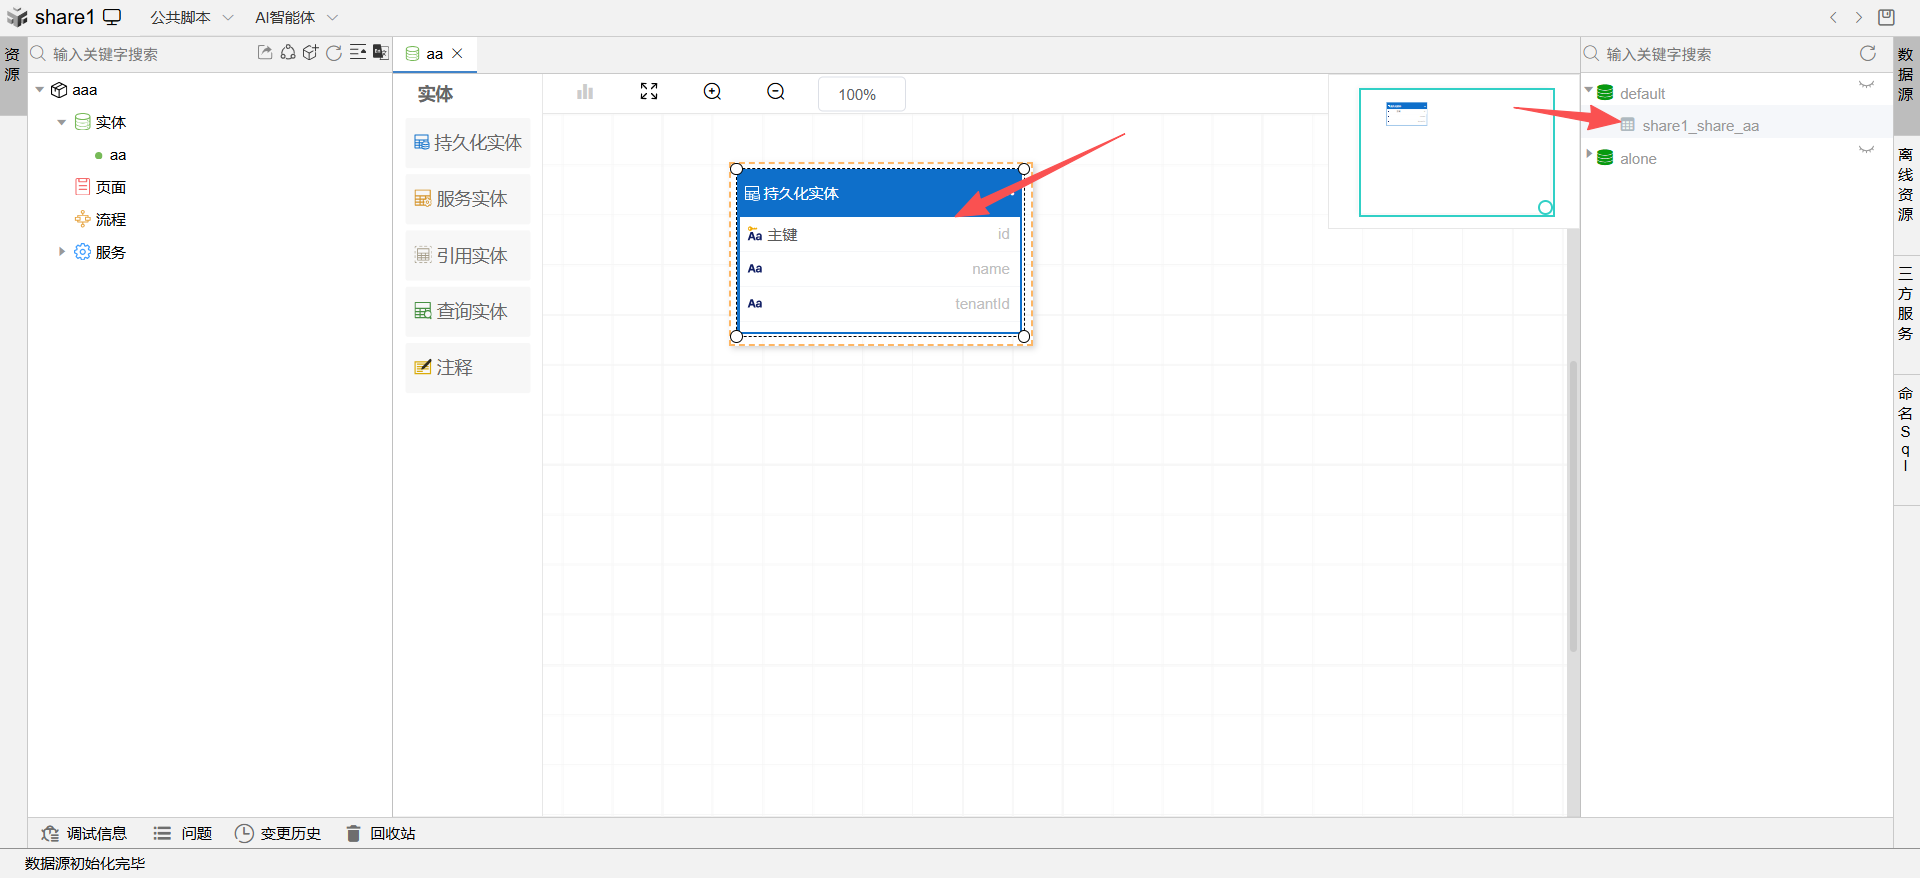Click the save icon in top-right corner

(1886, 17)
